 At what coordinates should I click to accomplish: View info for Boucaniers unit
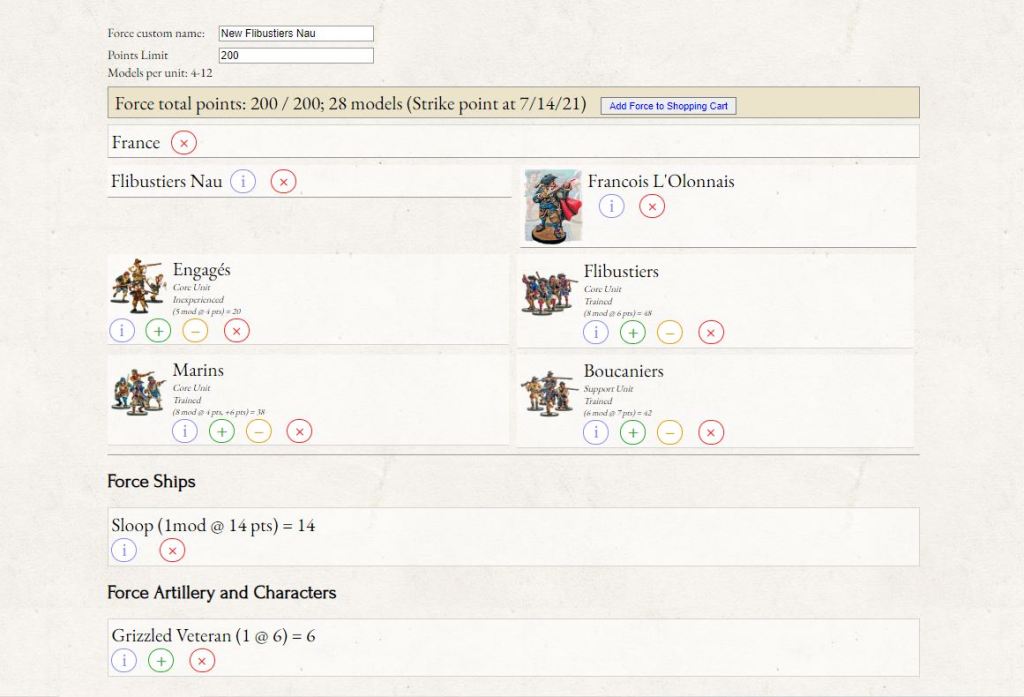(x=595, y=432)
